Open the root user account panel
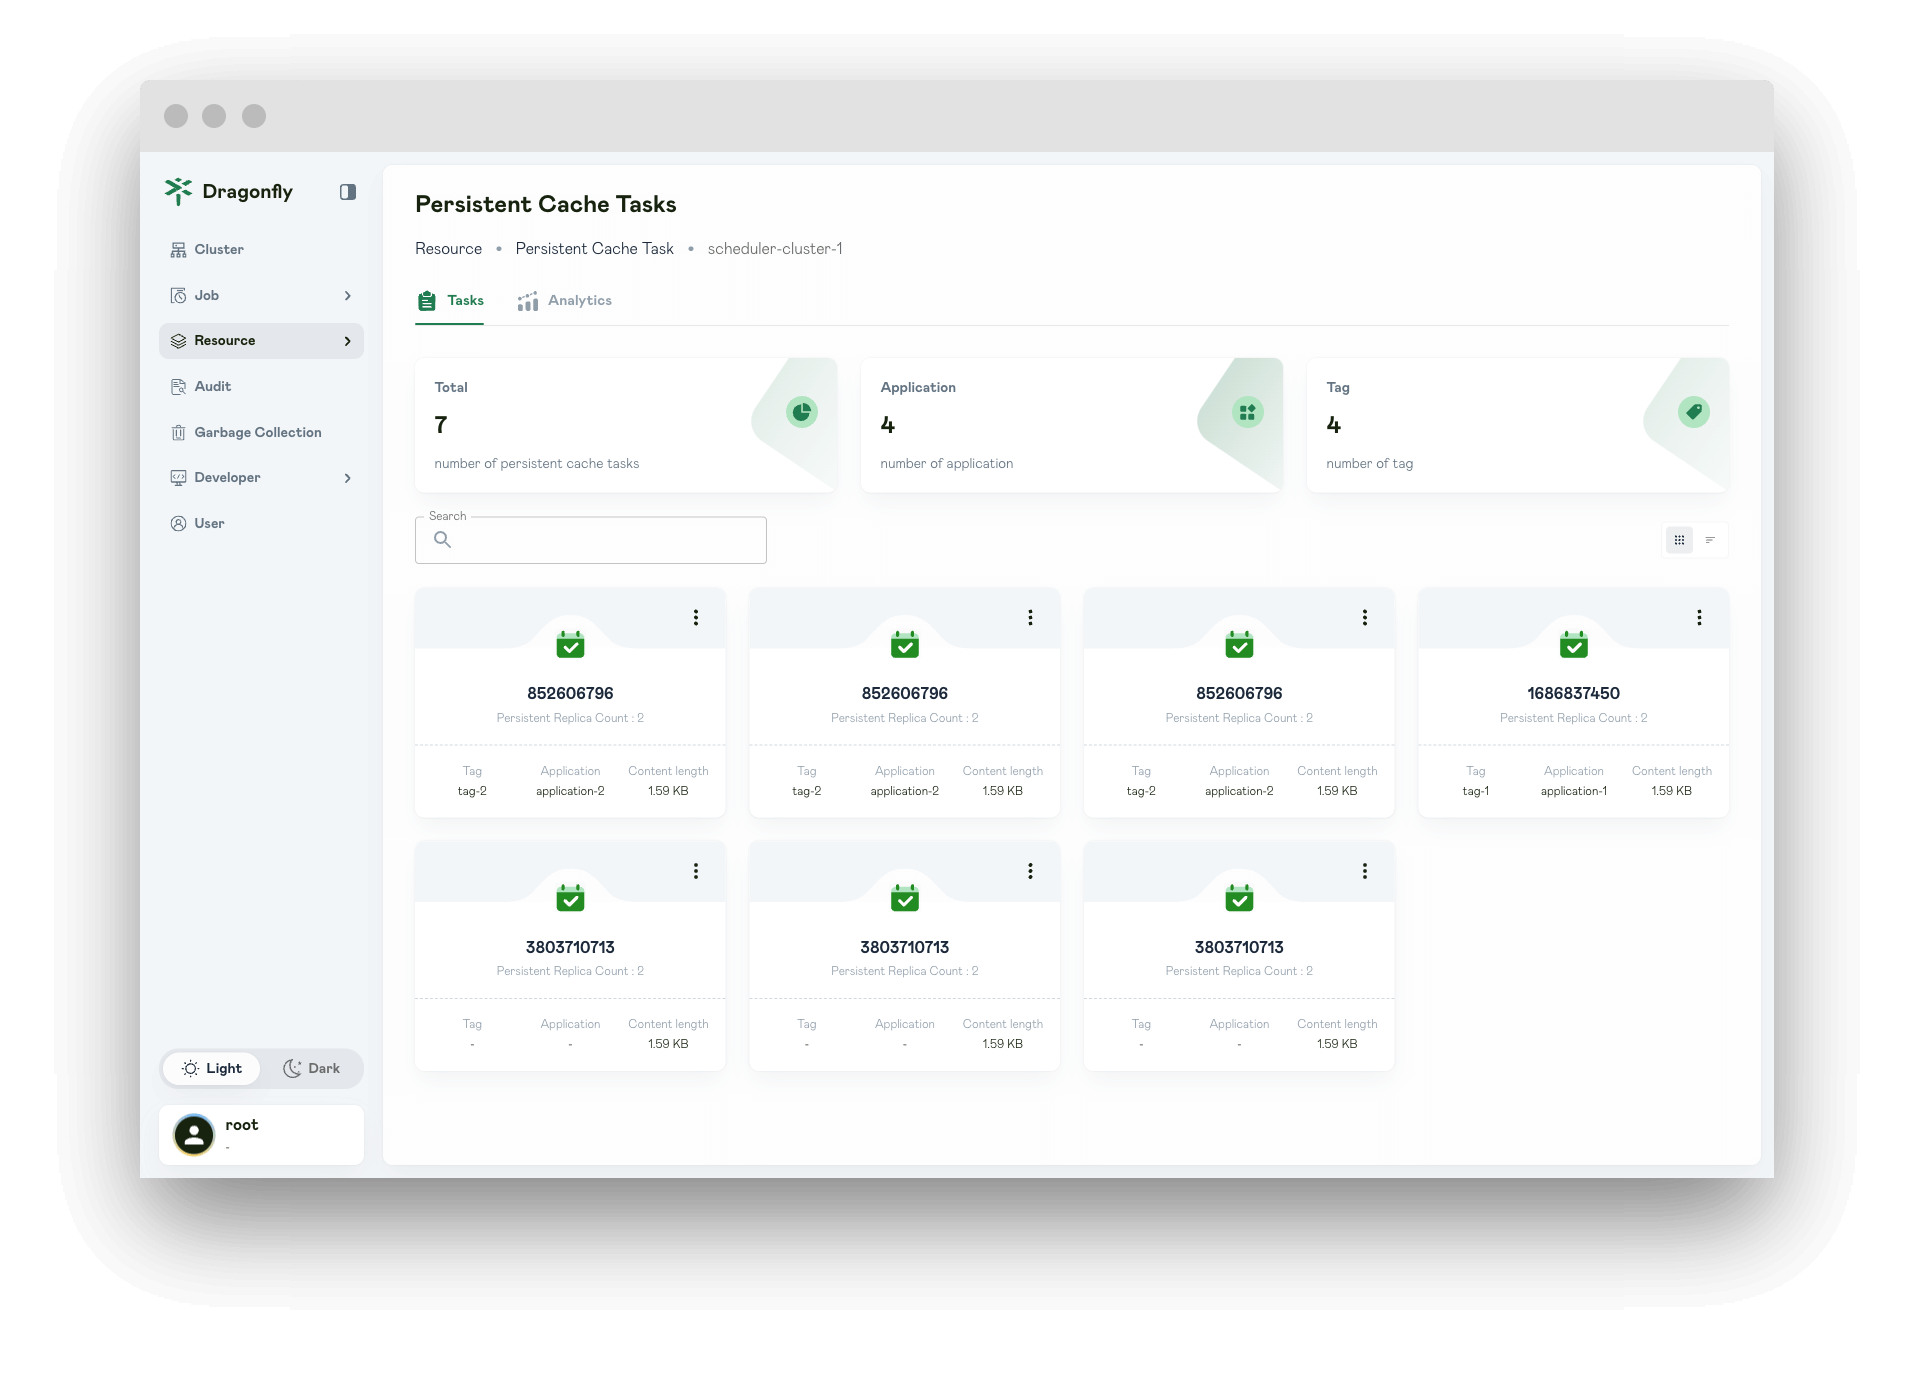This screenshot has width=1914, height=1378. tap(261, 1134)
